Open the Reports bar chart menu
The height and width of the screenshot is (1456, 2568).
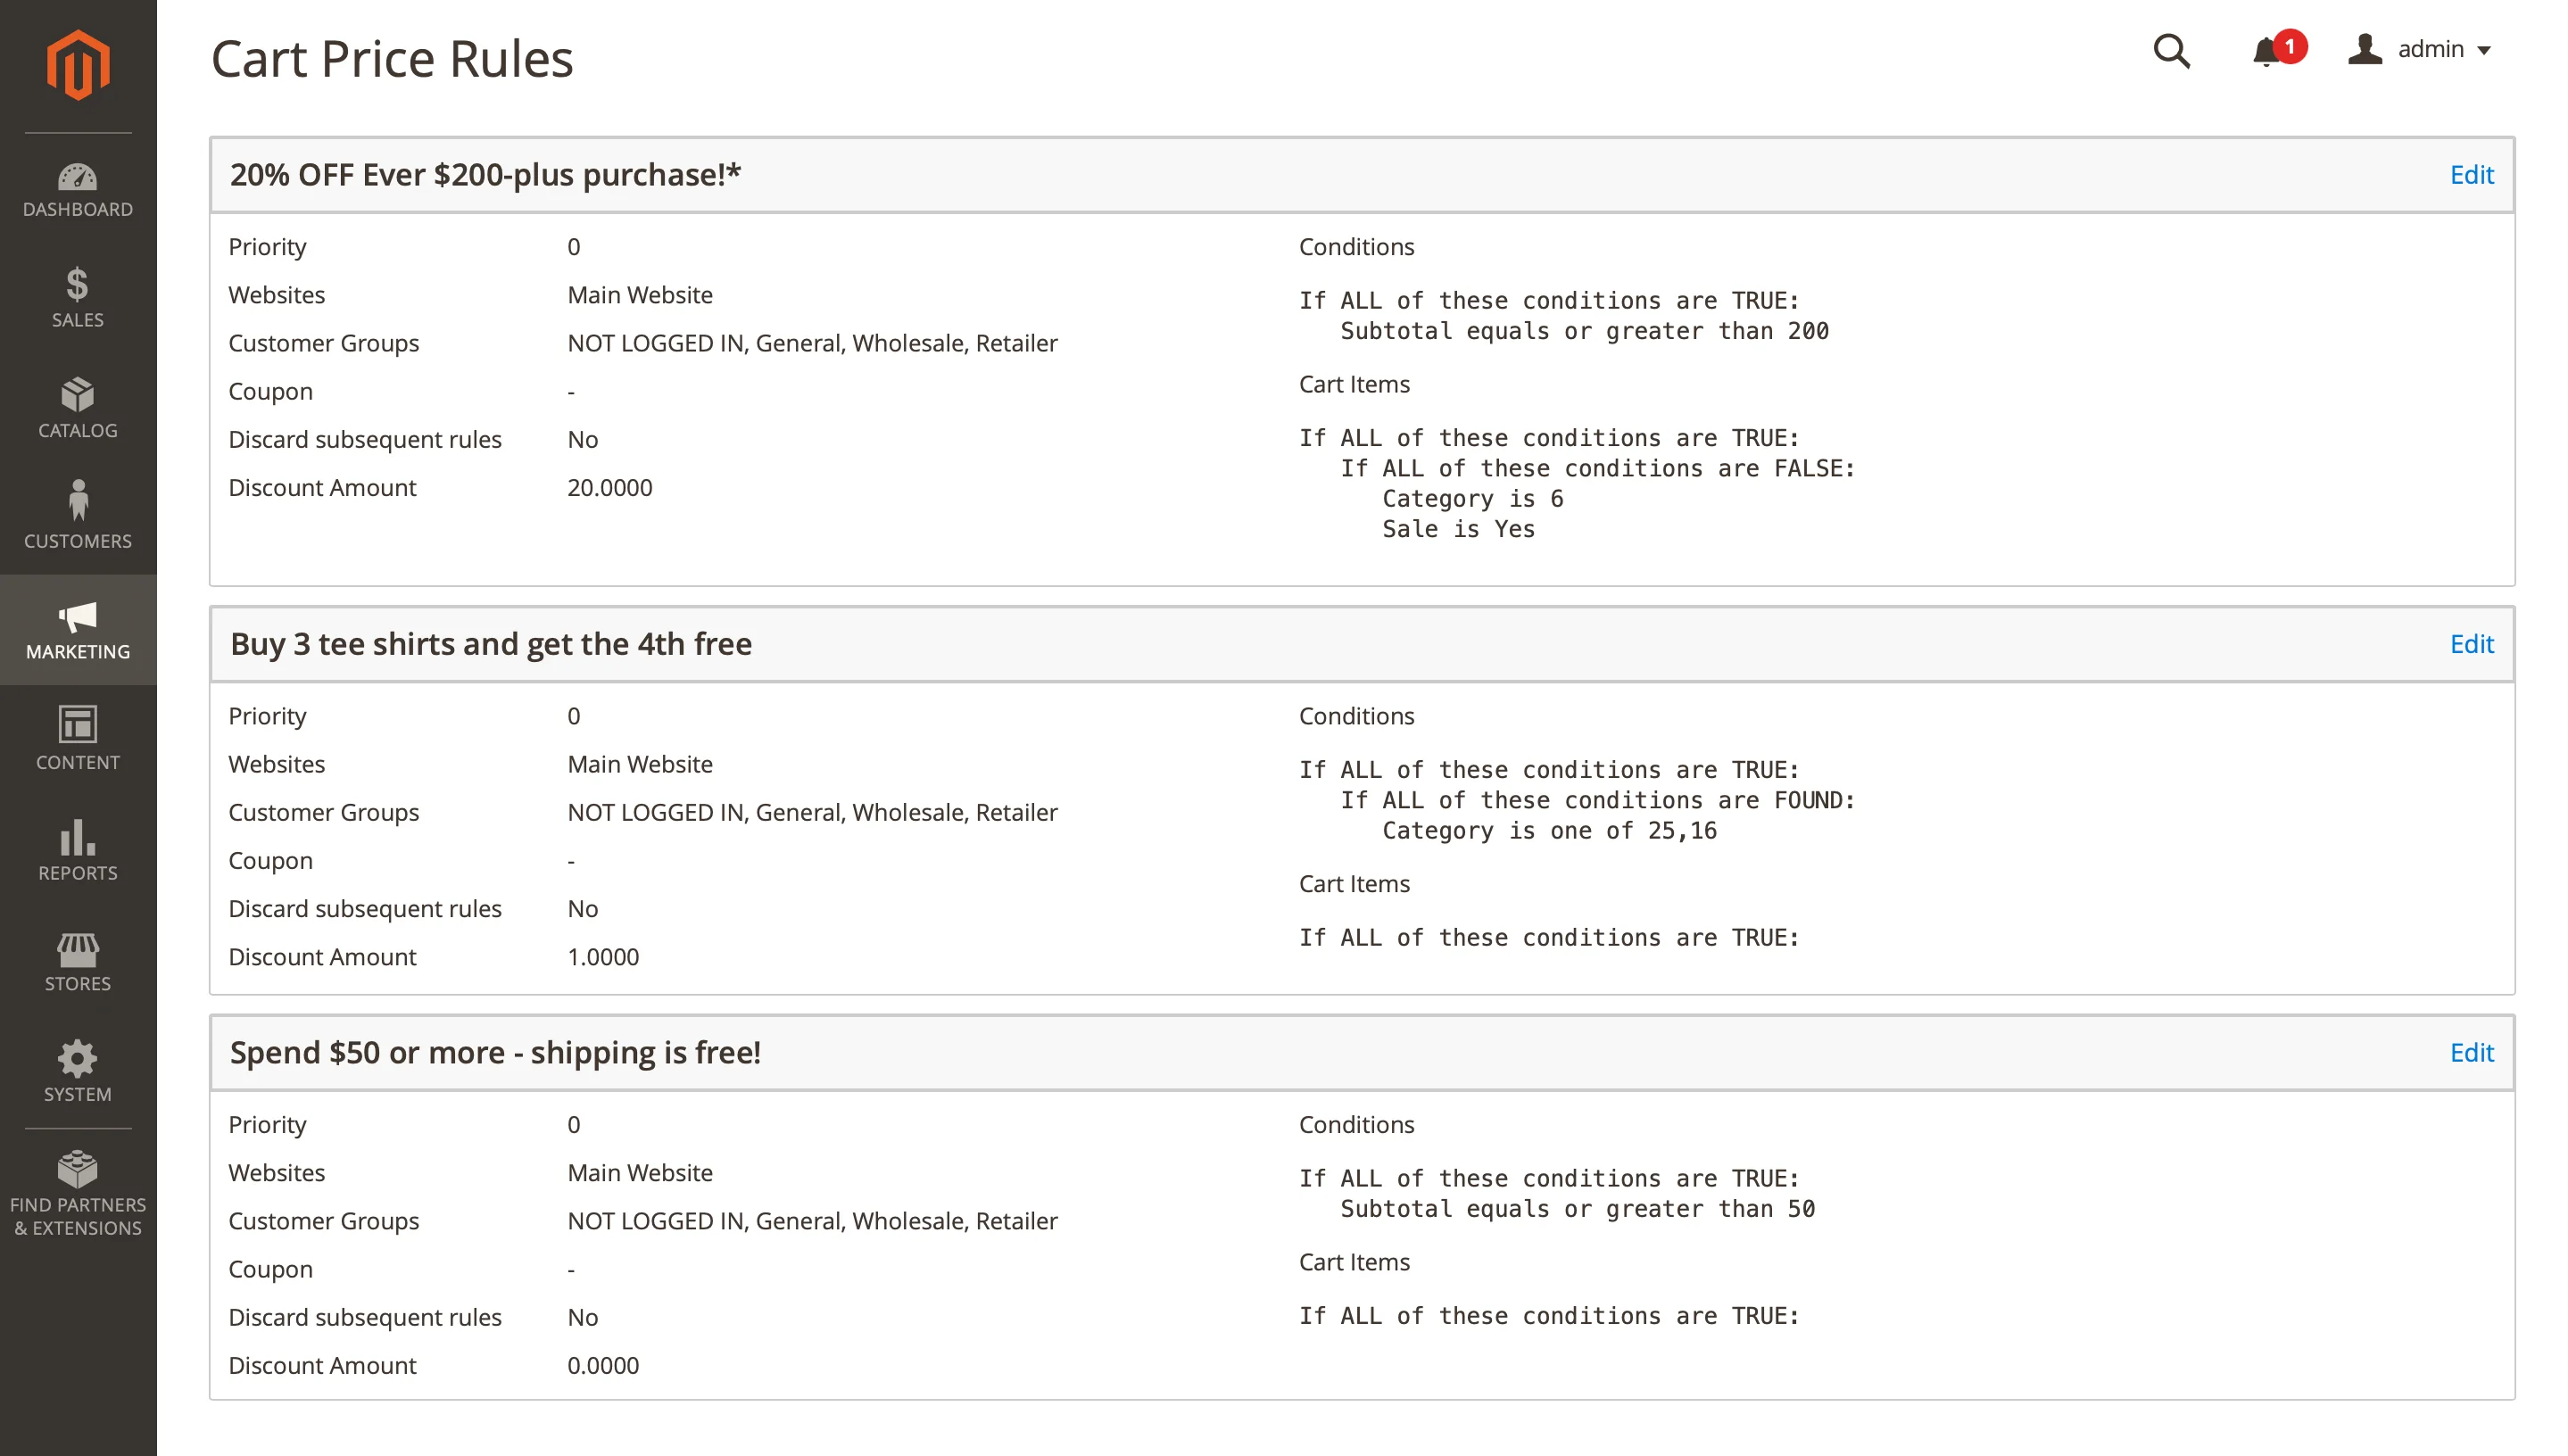[78, 850]
